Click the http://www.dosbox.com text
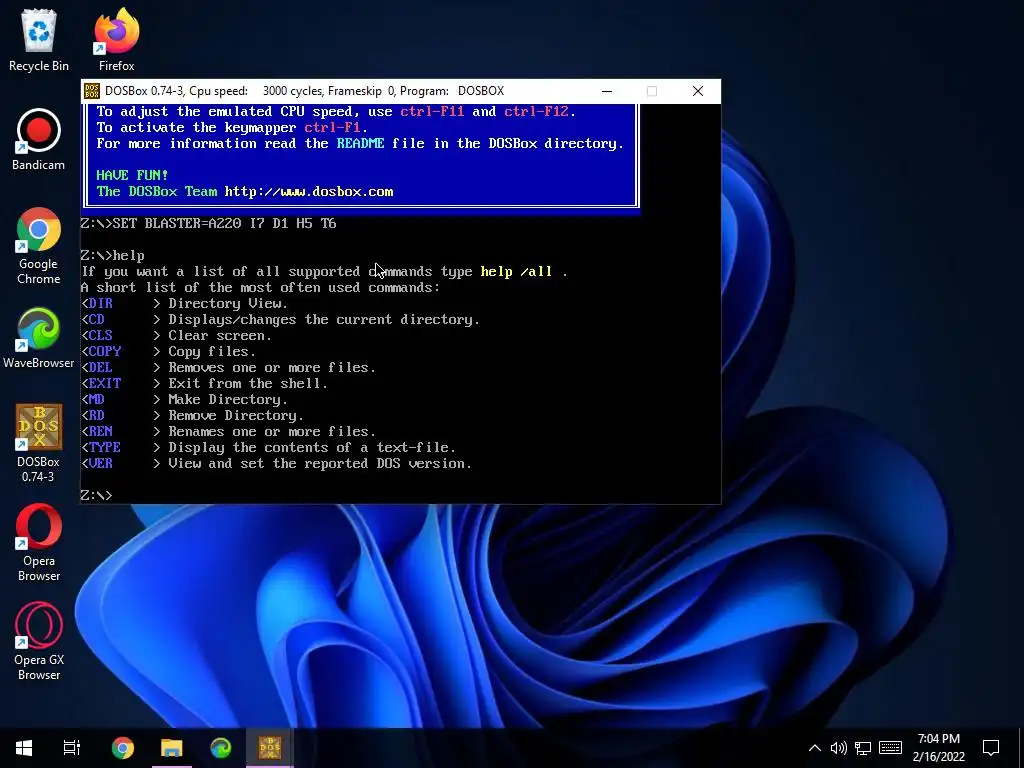Screen dimensions: 1024x768 coord(309,191)
